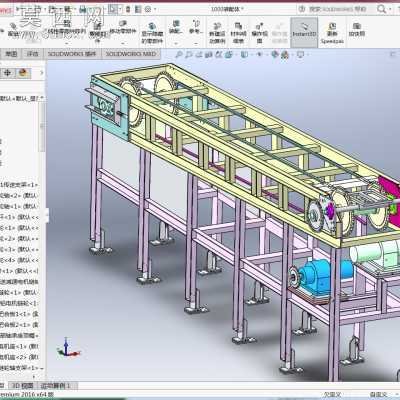Screen dimensions: 400x400
Task: Open dropdown under Linear Component Pattern
Action: (67, 43)
